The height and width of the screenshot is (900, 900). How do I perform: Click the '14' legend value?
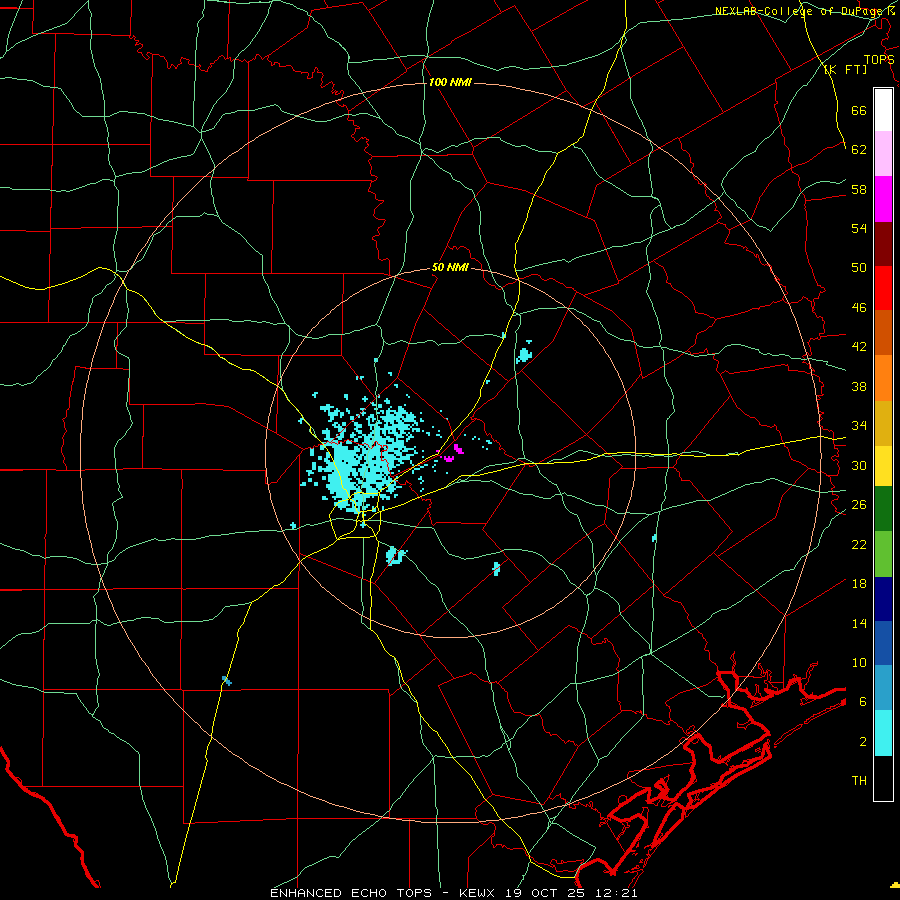click(x=859, y=623)
